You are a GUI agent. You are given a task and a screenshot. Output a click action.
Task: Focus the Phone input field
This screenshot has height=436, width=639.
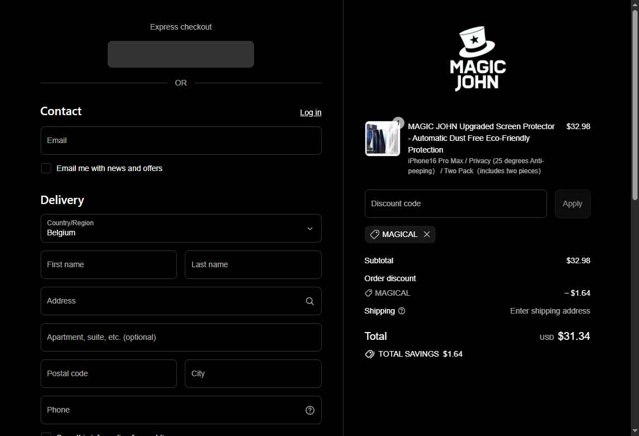(x=181, y=410)
